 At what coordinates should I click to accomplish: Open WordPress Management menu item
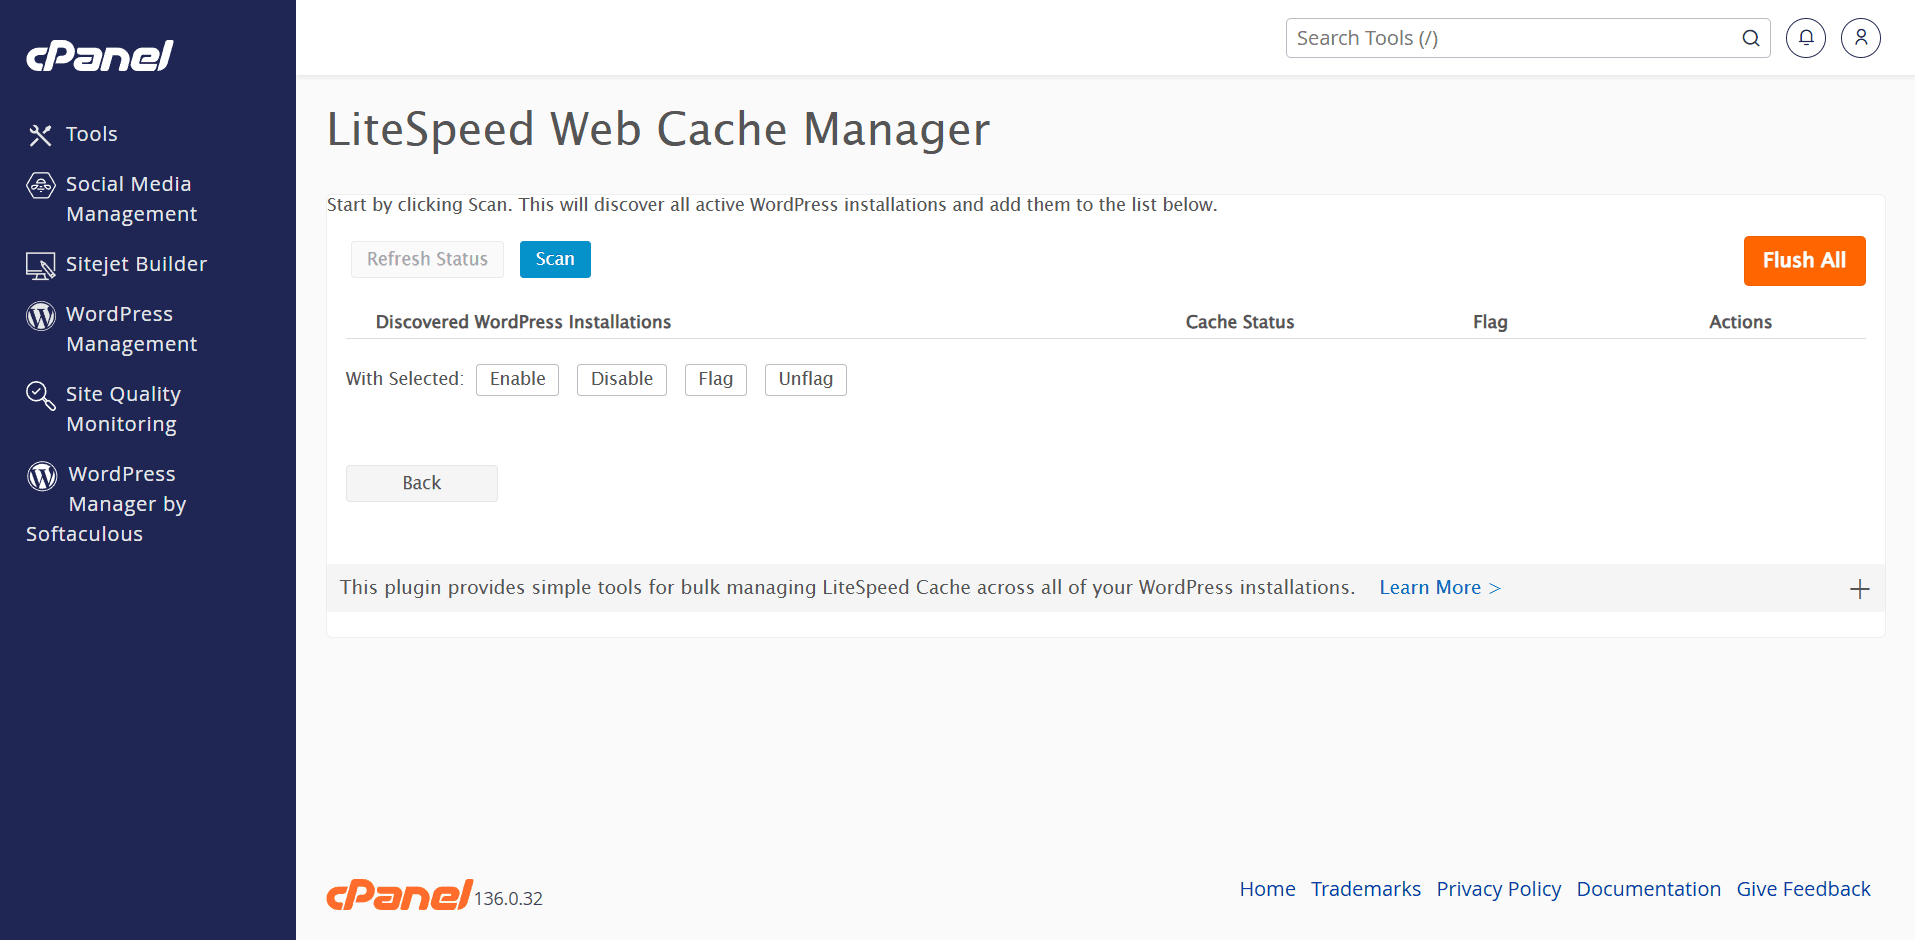pos(131,329)
